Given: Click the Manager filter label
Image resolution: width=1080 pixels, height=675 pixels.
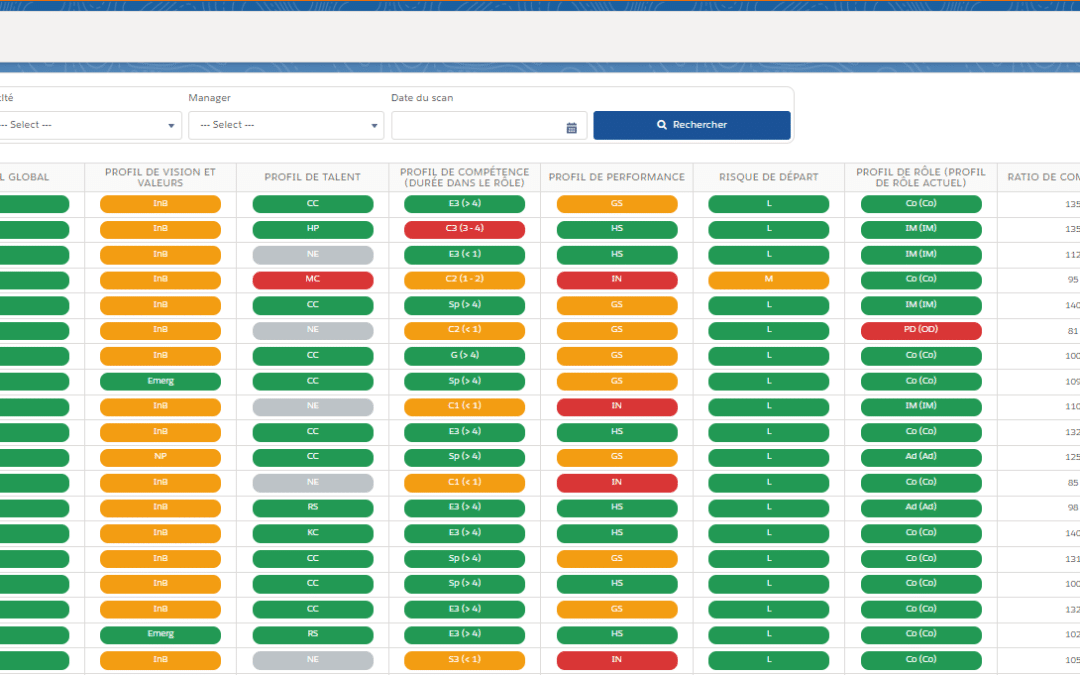Looking at the screenshot, I should [209, 98].
